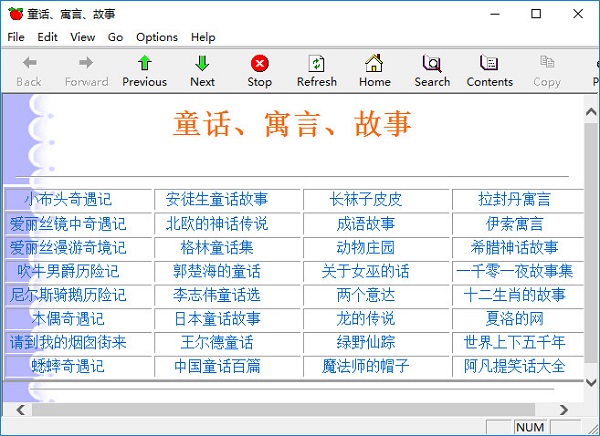Screen dimensions: 600x436
Task: Open the Options menu
Action: click(x=157, y=37)
